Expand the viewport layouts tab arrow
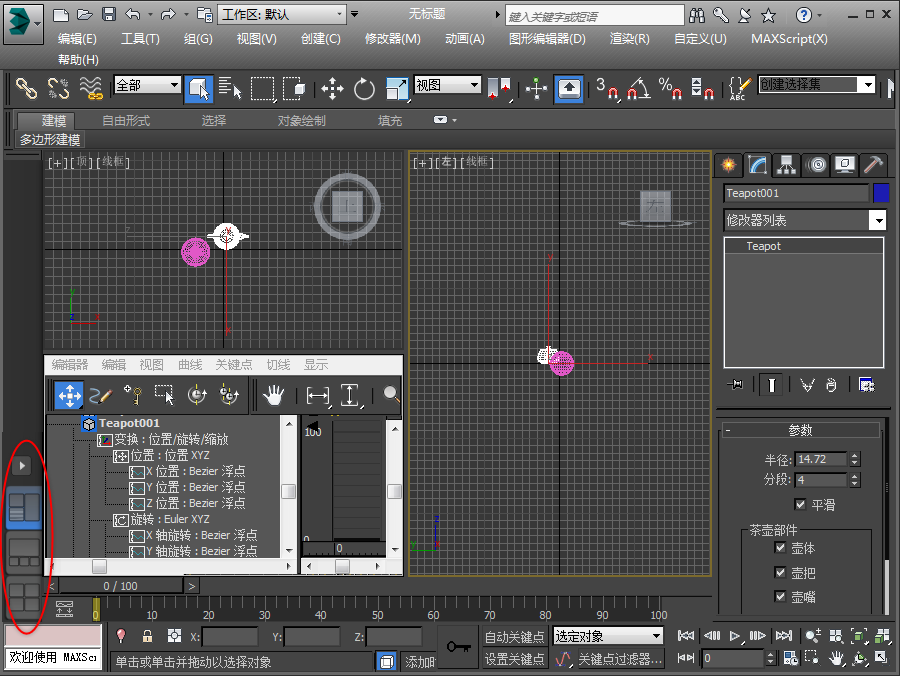Viewport: 900px width, 676px height. point(22,465)
